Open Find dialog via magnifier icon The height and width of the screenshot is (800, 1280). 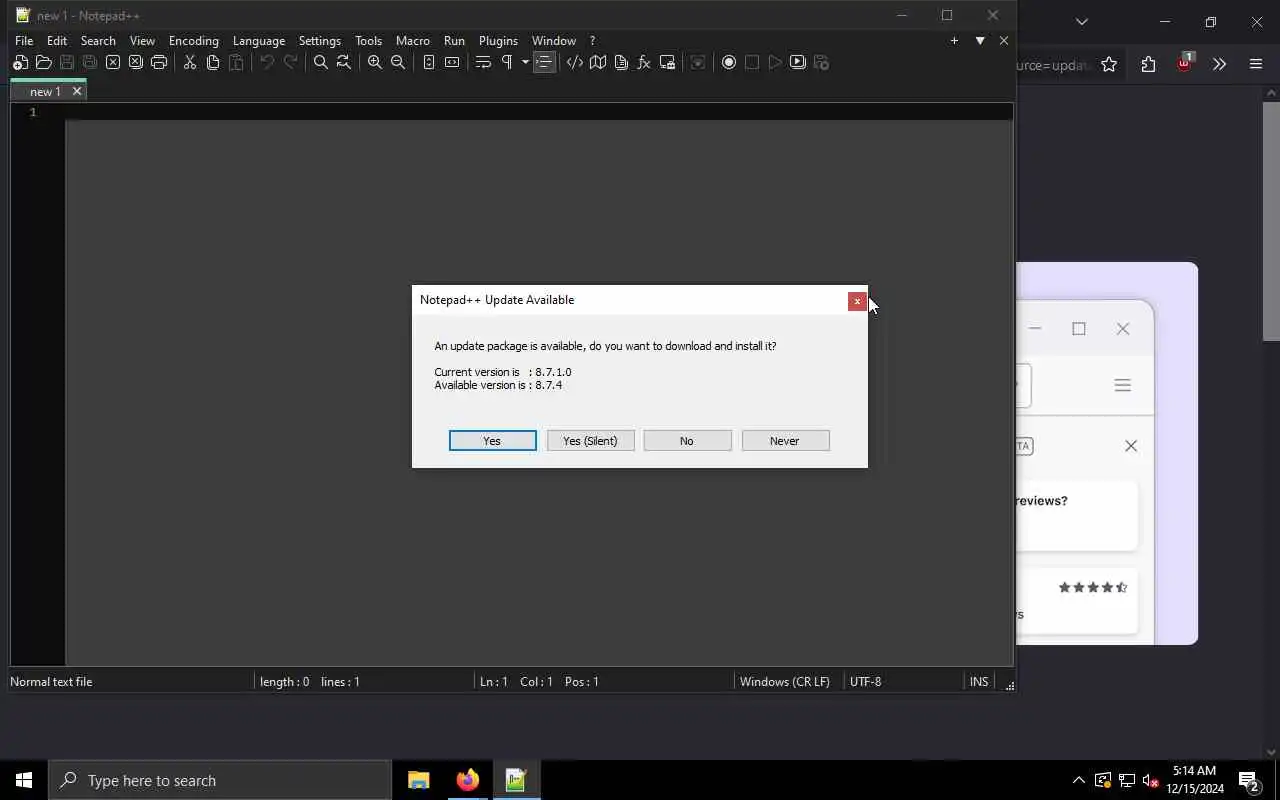click(321, 62)
